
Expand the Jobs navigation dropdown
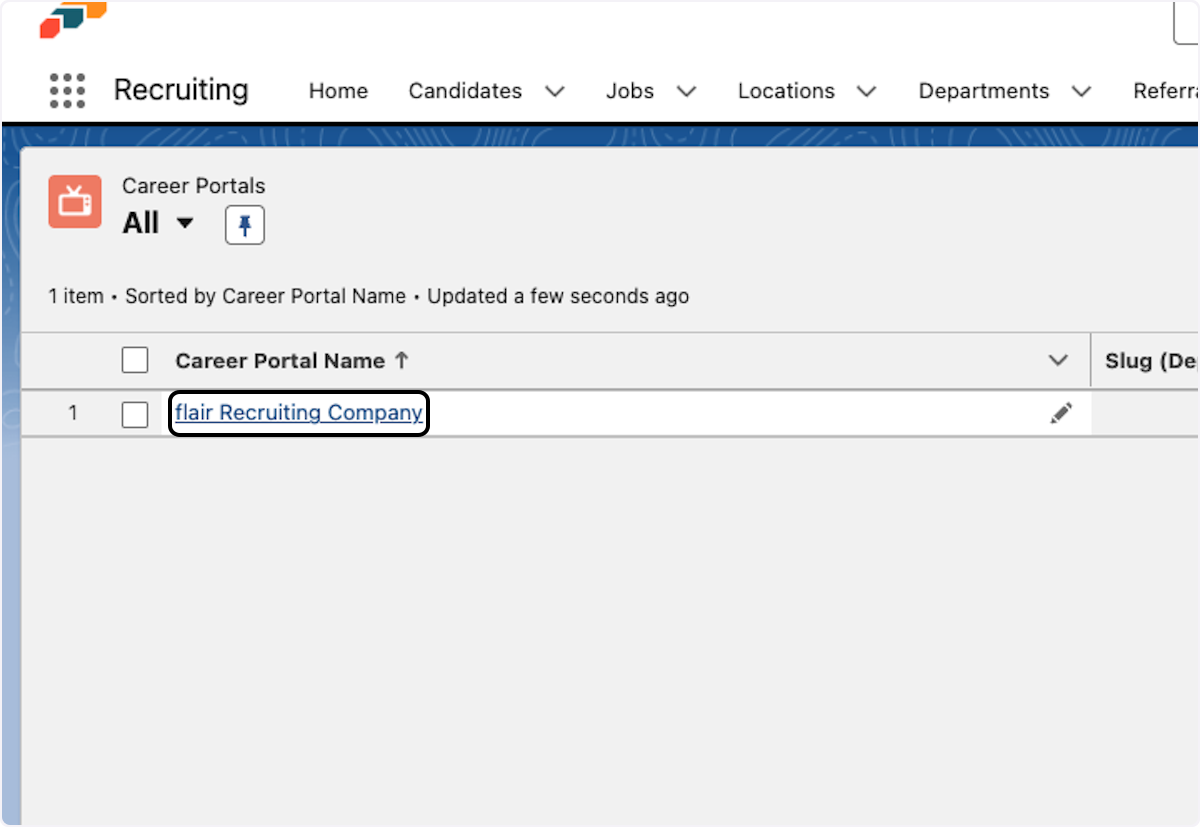pos(687,91)
